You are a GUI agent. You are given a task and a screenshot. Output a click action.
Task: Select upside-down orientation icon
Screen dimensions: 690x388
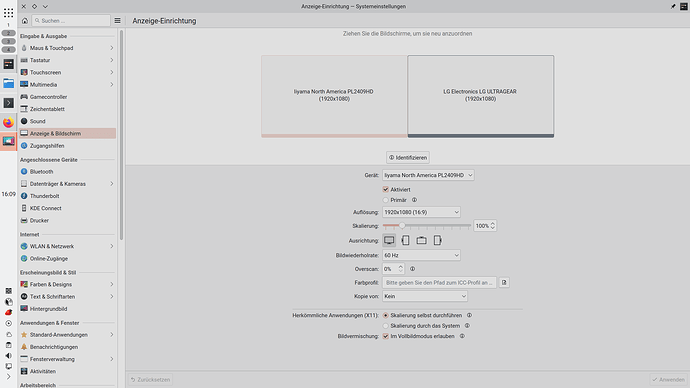[422, 240]
